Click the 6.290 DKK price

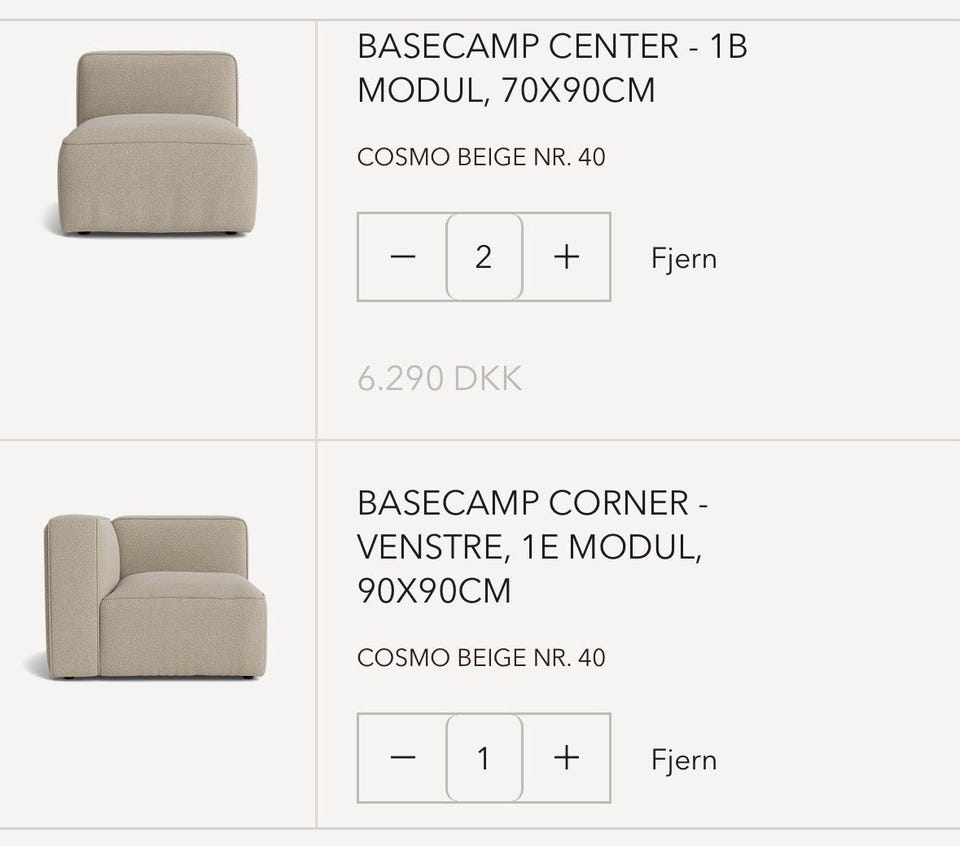439,379
